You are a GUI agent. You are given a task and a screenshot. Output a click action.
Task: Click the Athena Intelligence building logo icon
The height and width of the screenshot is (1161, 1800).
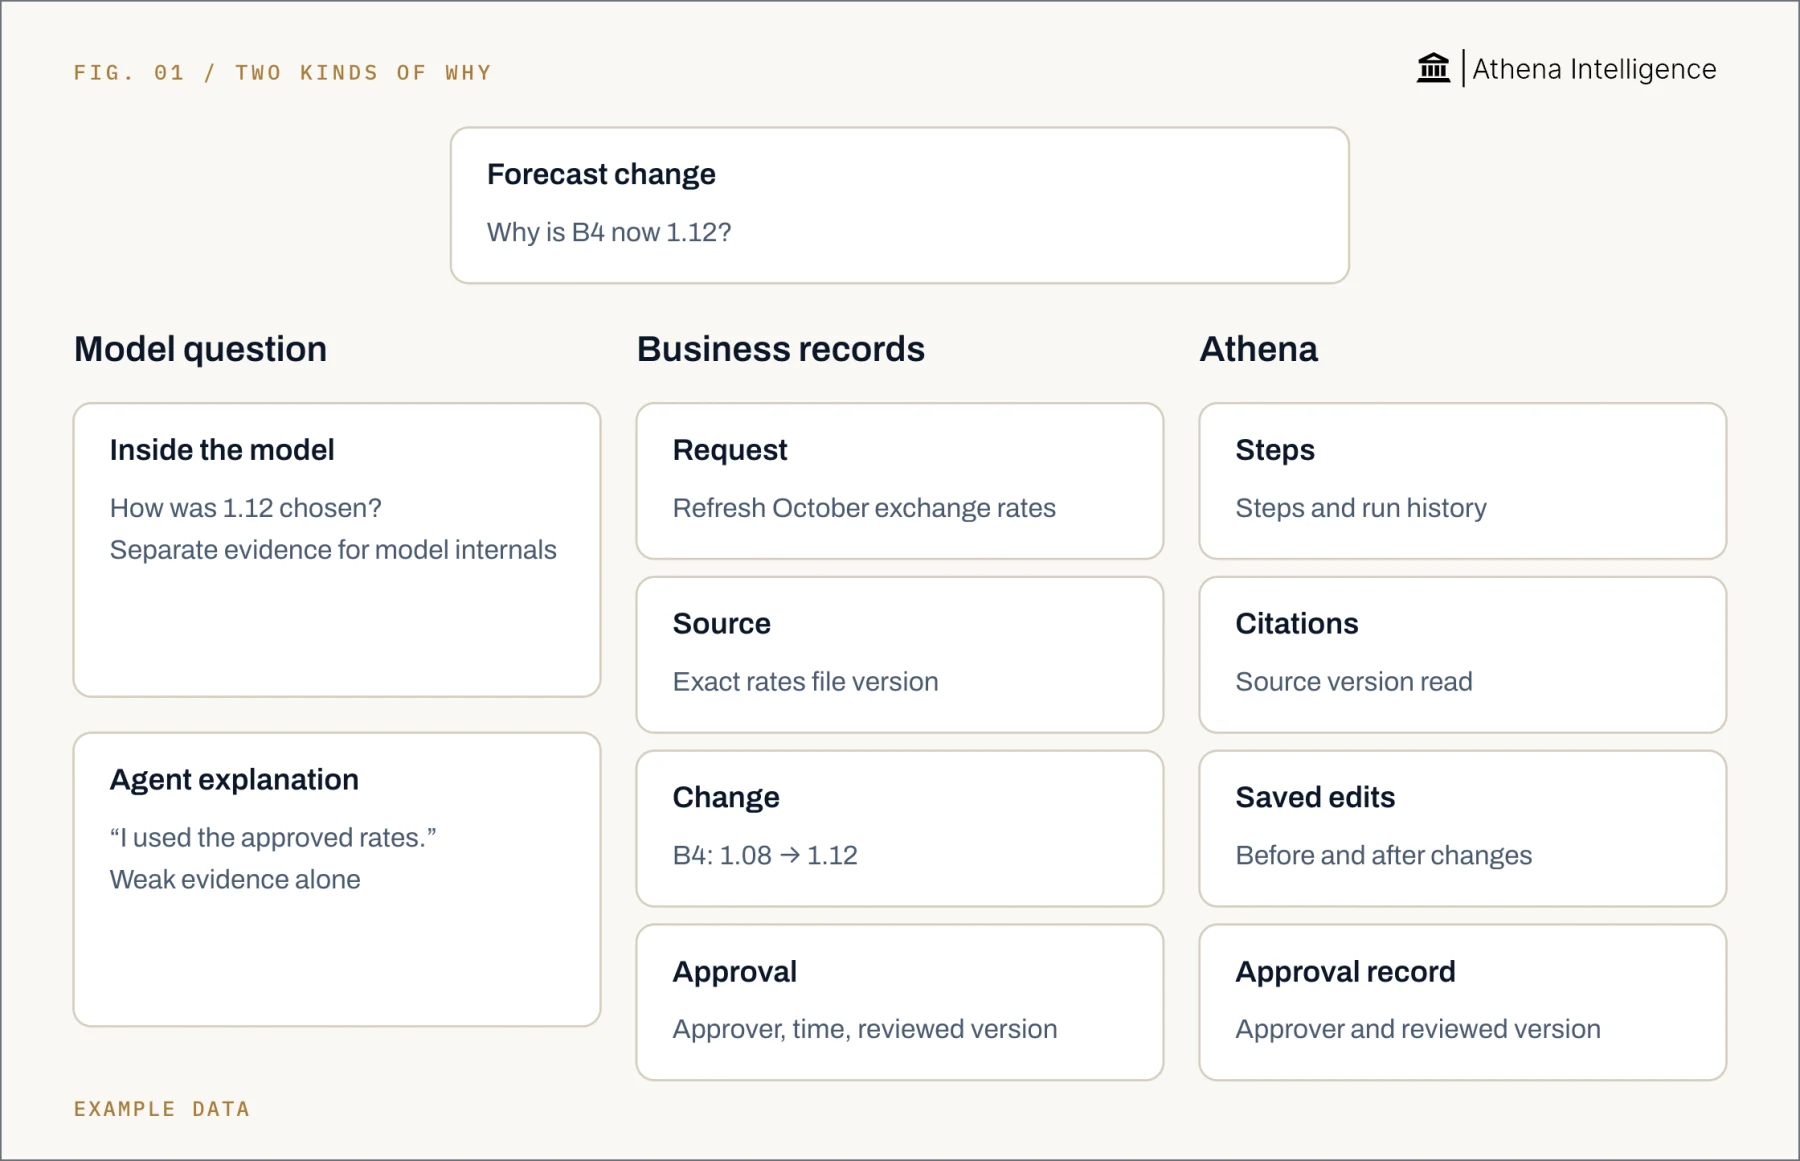coord(1433,68)
